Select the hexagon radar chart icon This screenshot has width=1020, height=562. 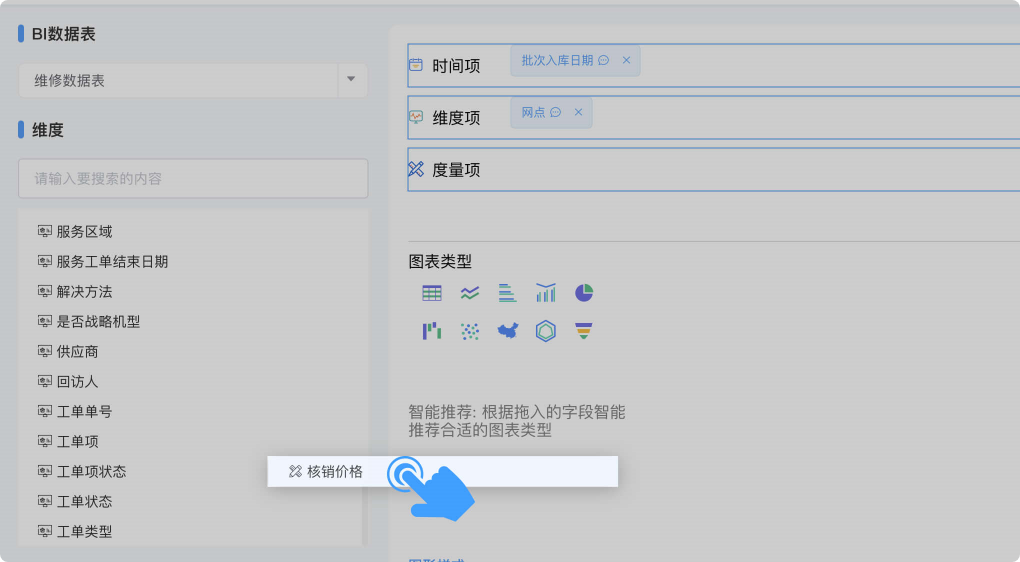click(x=546, y=331)
